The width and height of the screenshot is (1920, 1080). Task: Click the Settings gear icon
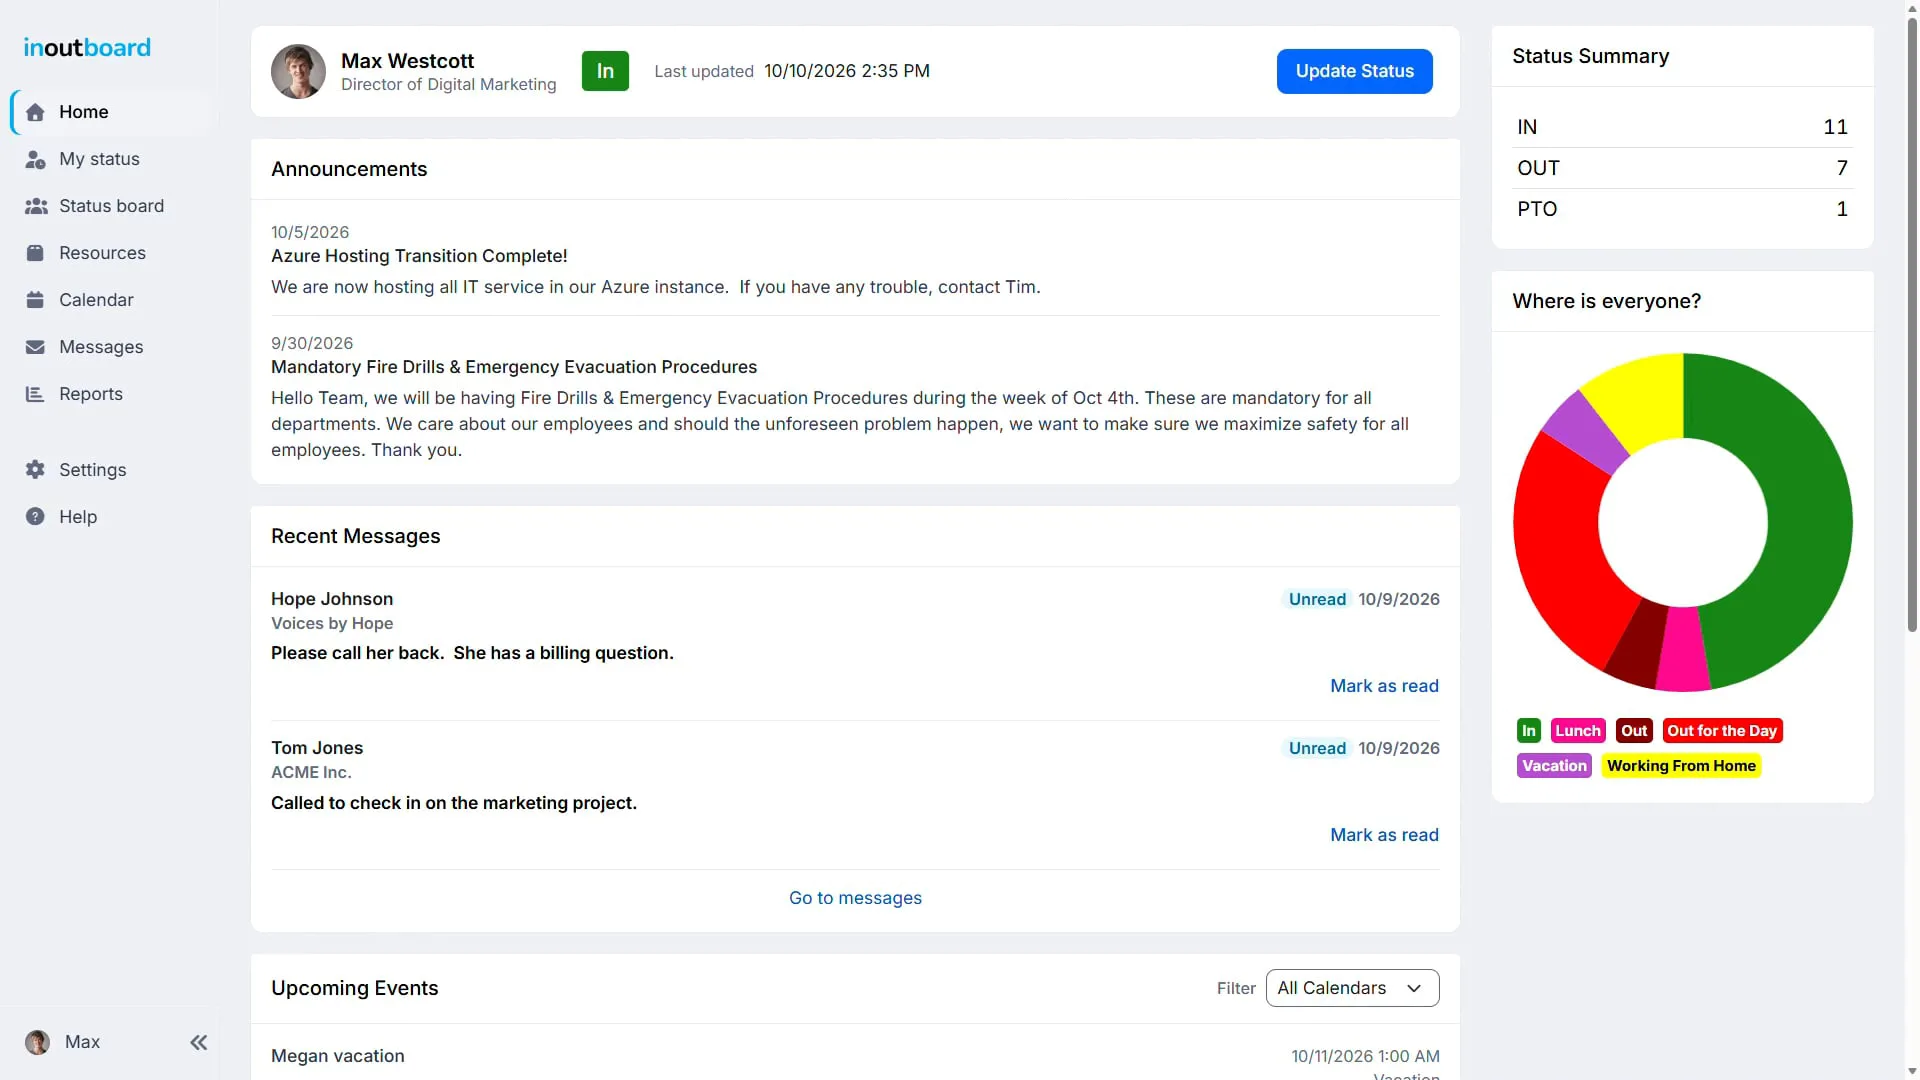[x=35, y=470]
